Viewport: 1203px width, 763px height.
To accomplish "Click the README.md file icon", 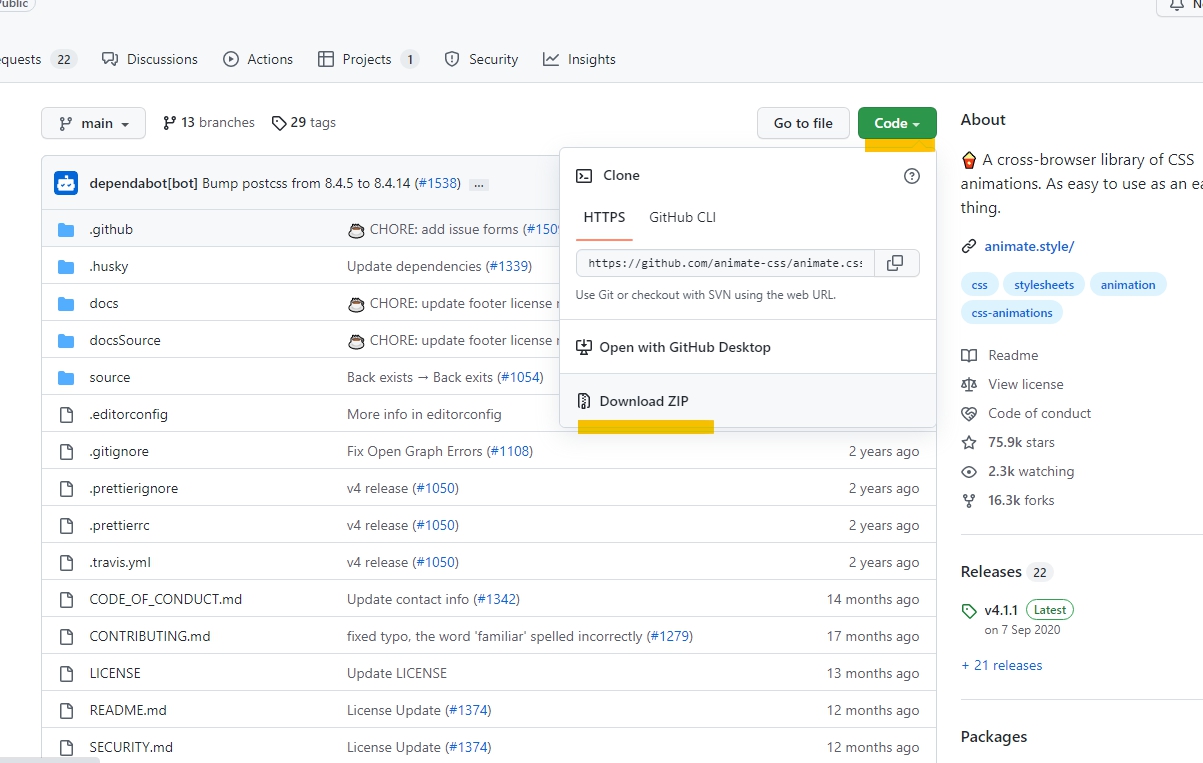I will coord(66,710).
